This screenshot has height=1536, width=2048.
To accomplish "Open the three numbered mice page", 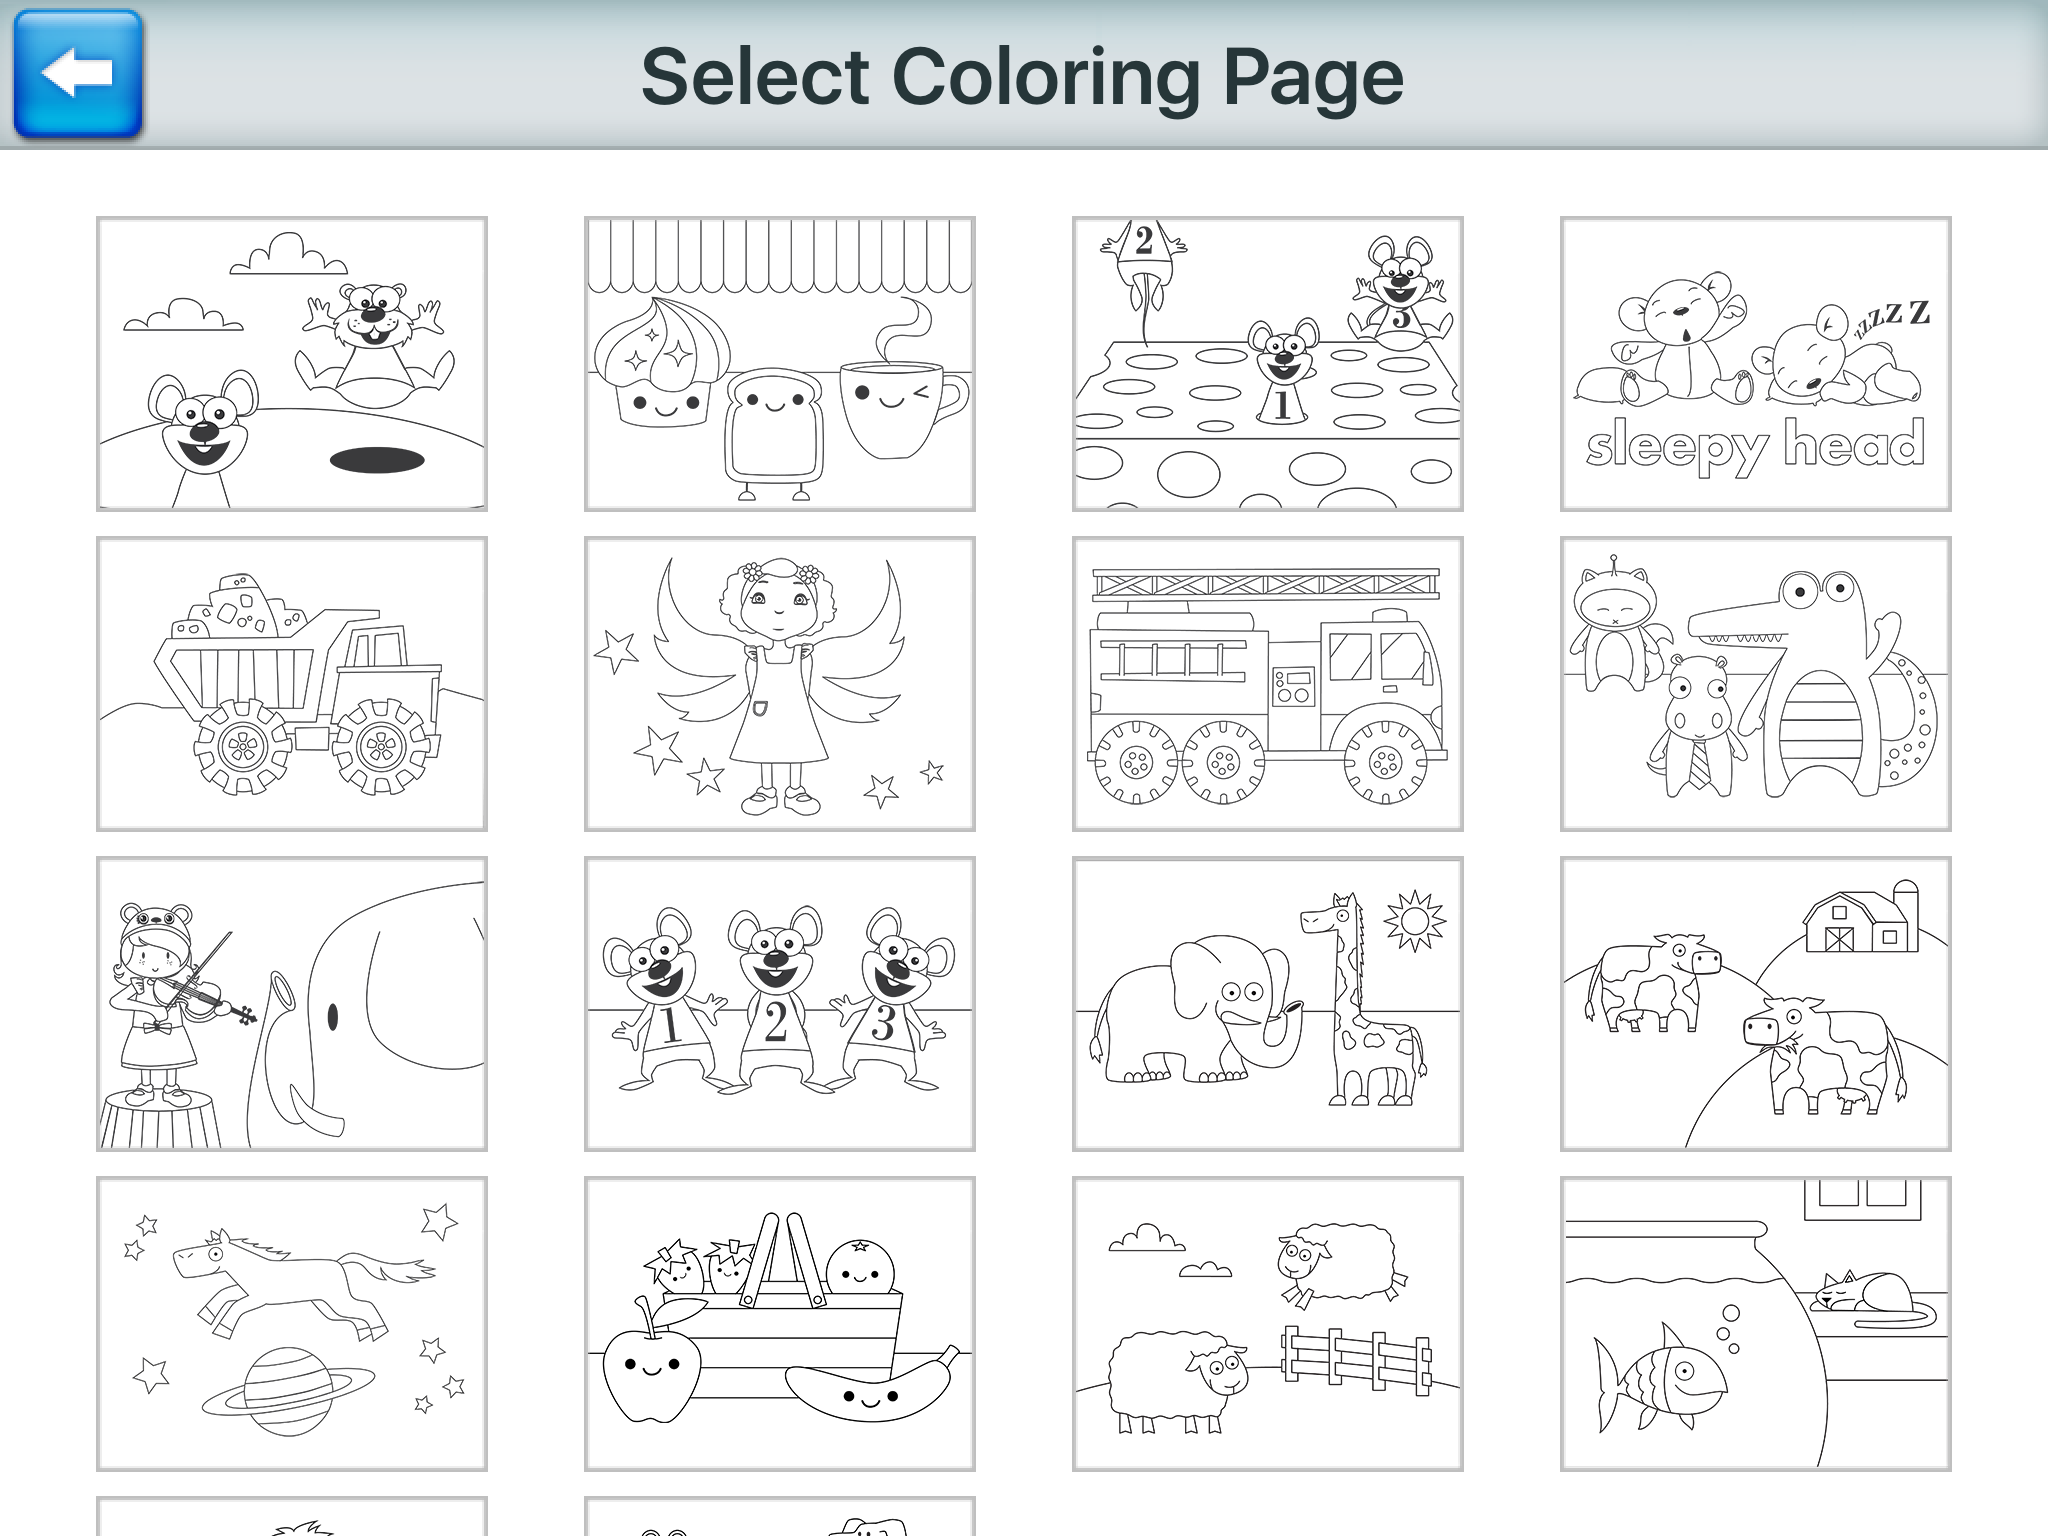I will point(780,1004).
